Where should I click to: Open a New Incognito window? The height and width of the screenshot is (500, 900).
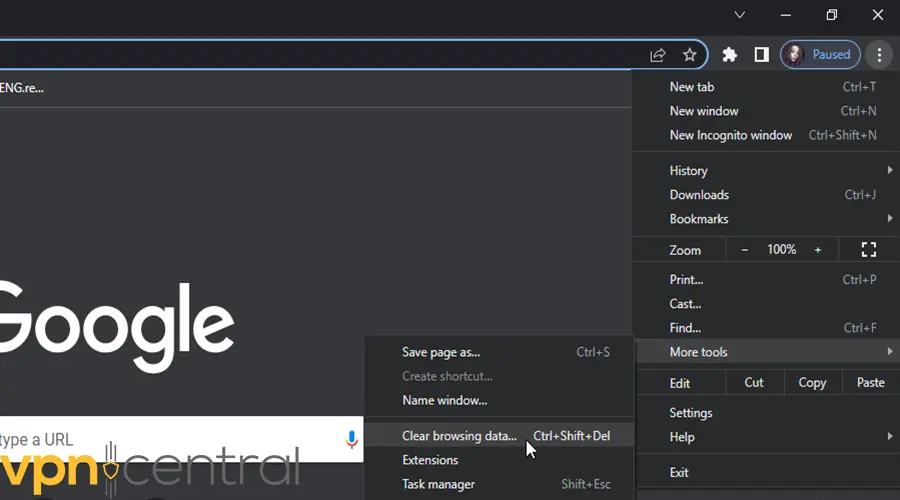tap(766, 135)
